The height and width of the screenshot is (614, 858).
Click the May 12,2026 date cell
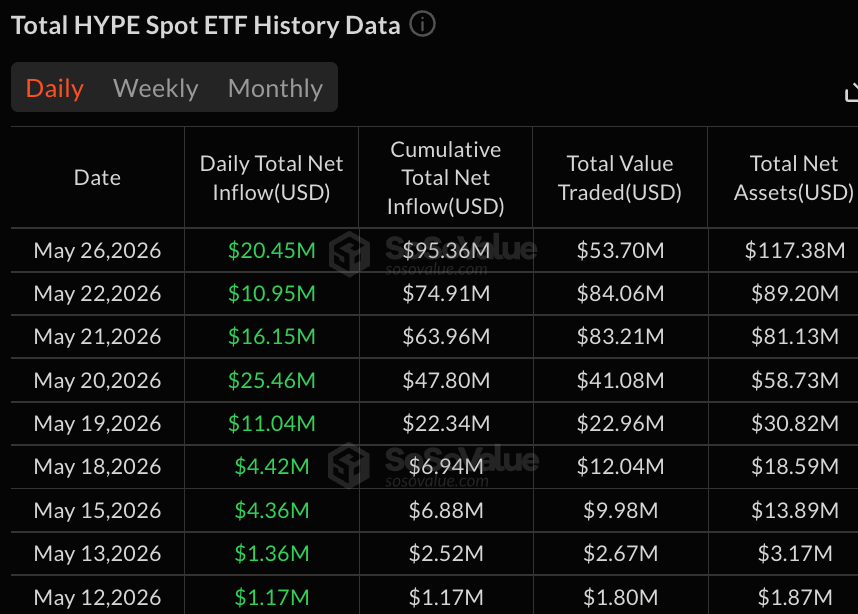click(97, 597)
